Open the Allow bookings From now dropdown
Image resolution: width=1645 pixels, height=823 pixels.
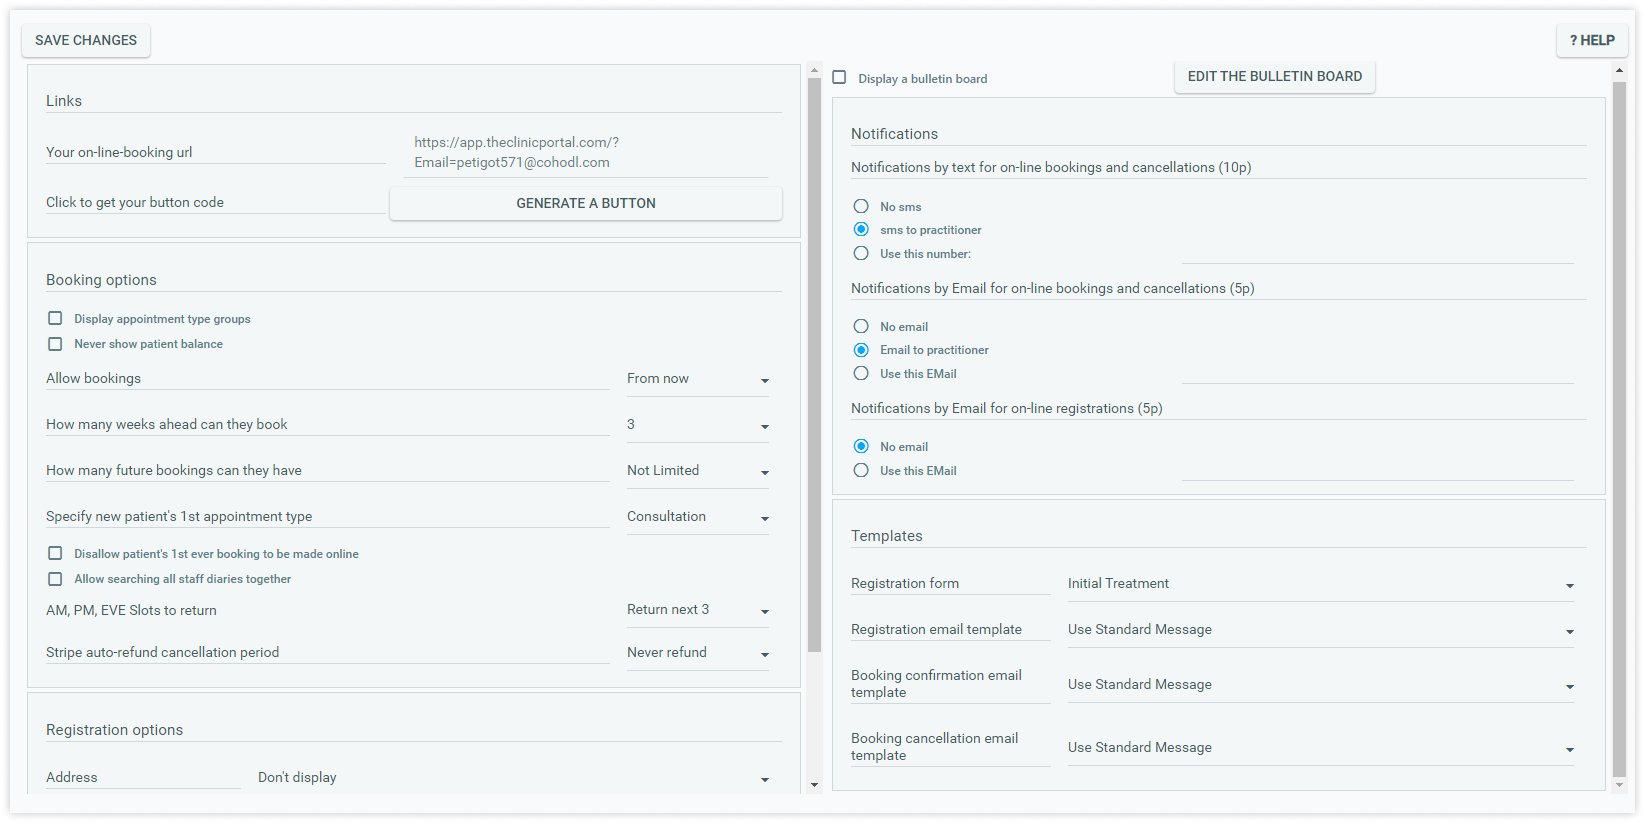click(x=698, y=379)
